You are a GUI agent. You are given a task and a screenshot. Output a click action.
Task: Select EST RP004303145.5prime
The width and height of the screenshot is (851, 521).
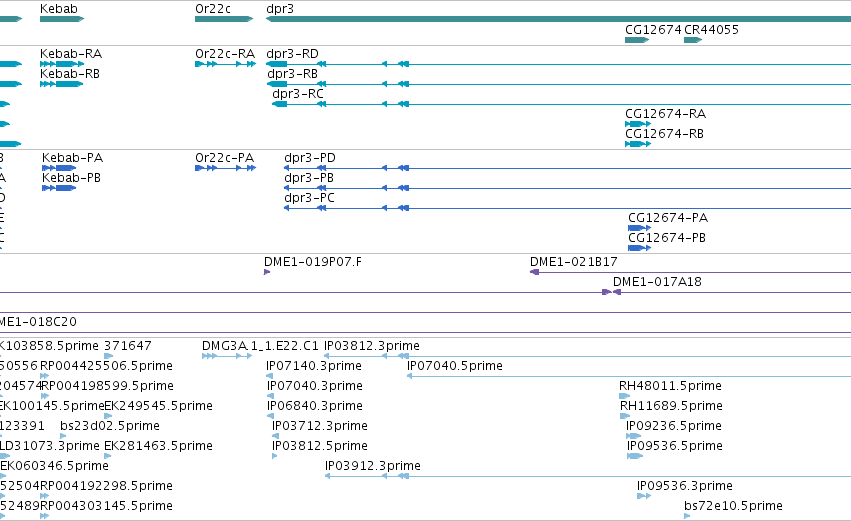click(x=45, y=516)
